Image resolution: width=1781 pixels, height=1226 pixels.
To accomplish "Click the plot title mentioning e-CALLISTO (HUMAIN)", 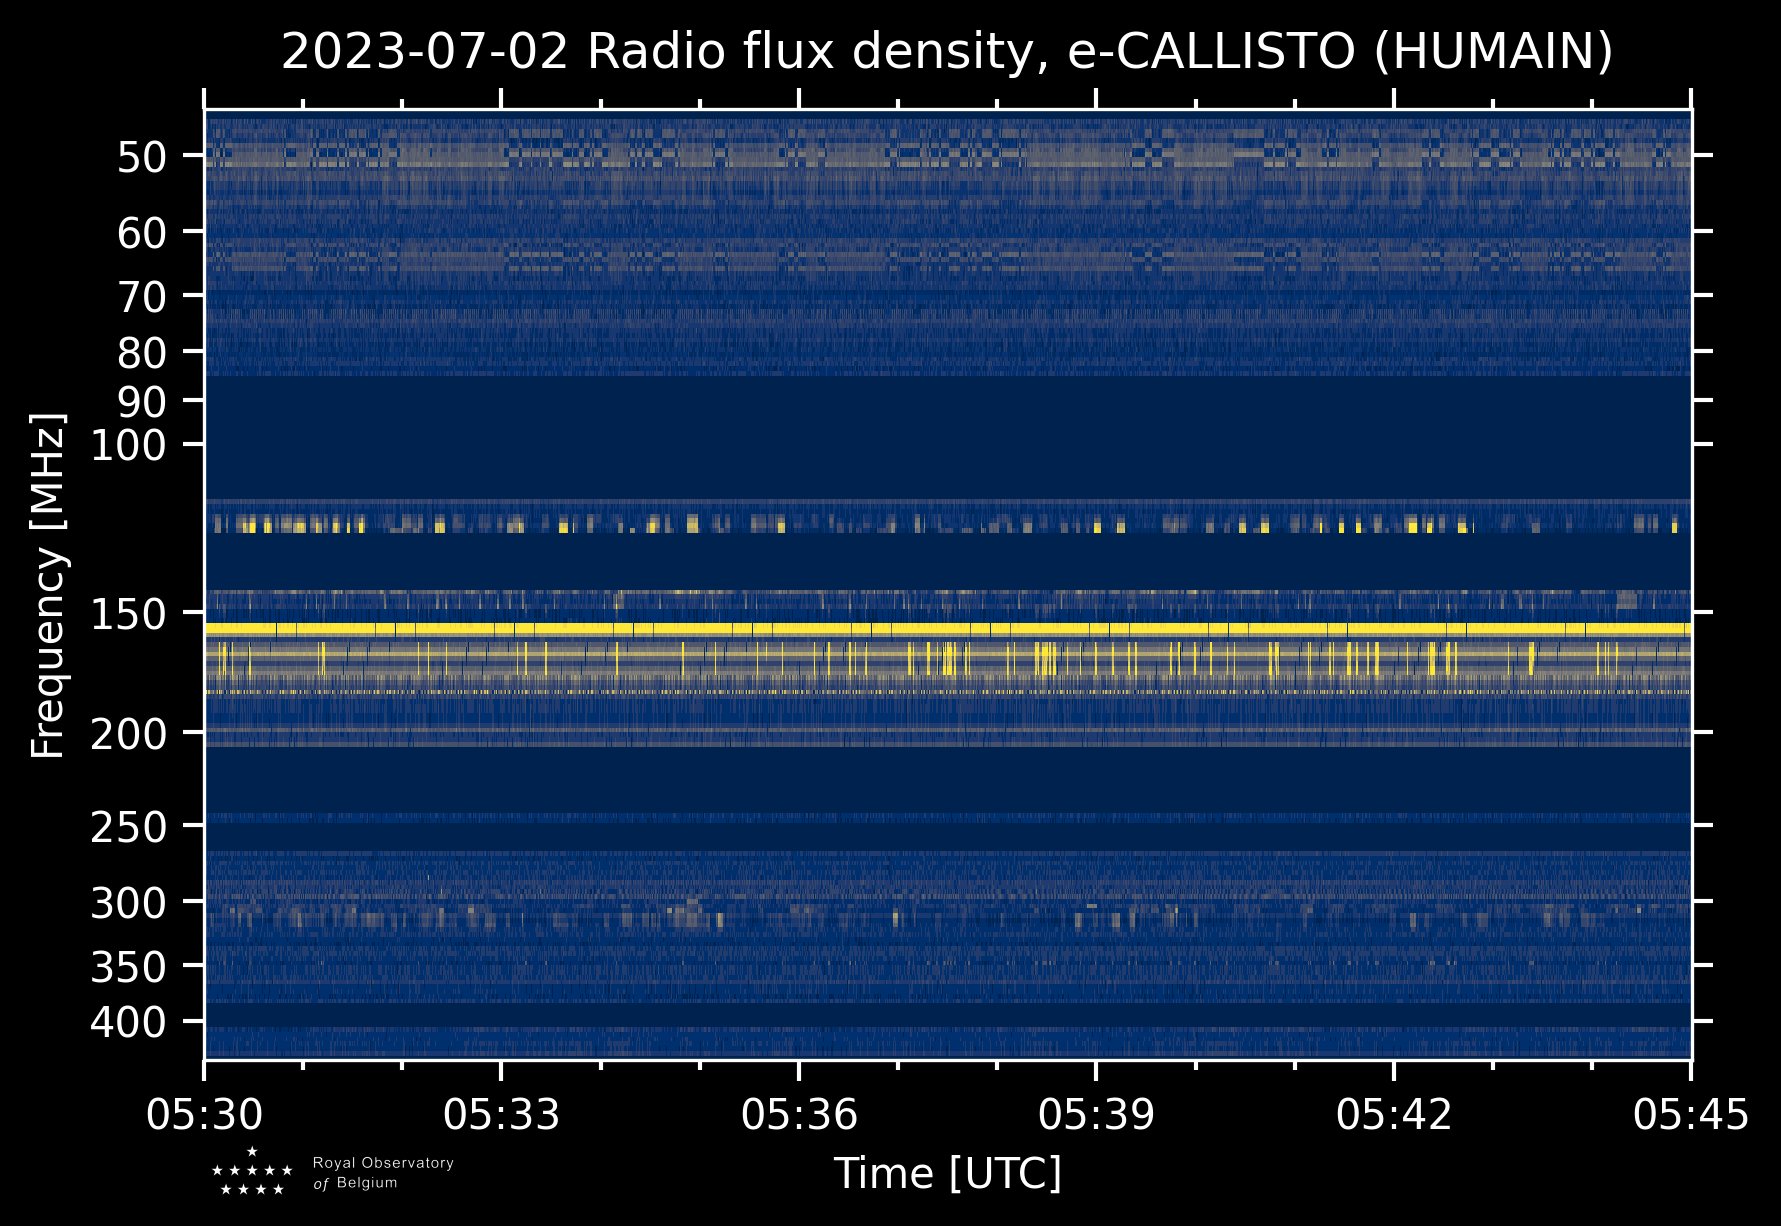I will [x=946, y=52].
